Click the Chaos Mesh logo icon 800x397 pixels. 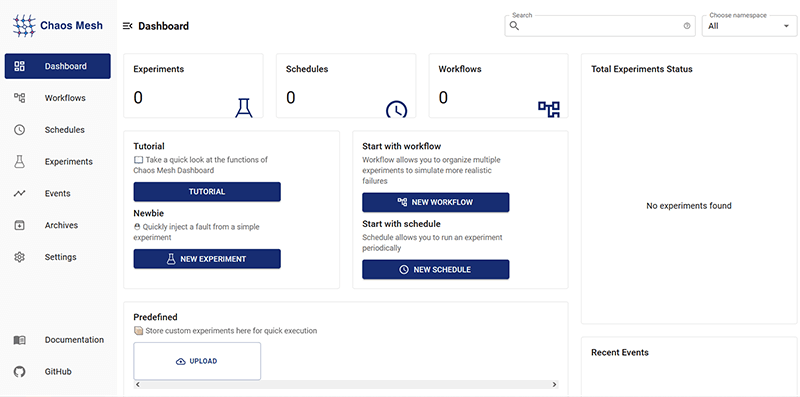pos(24,26)
